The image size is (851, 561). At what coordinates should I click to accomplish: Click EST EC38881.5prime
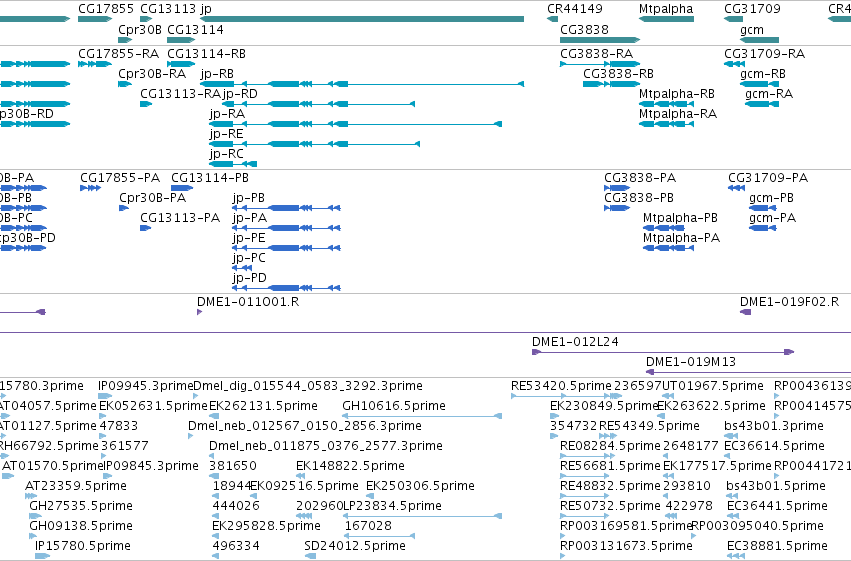point(736,556)
